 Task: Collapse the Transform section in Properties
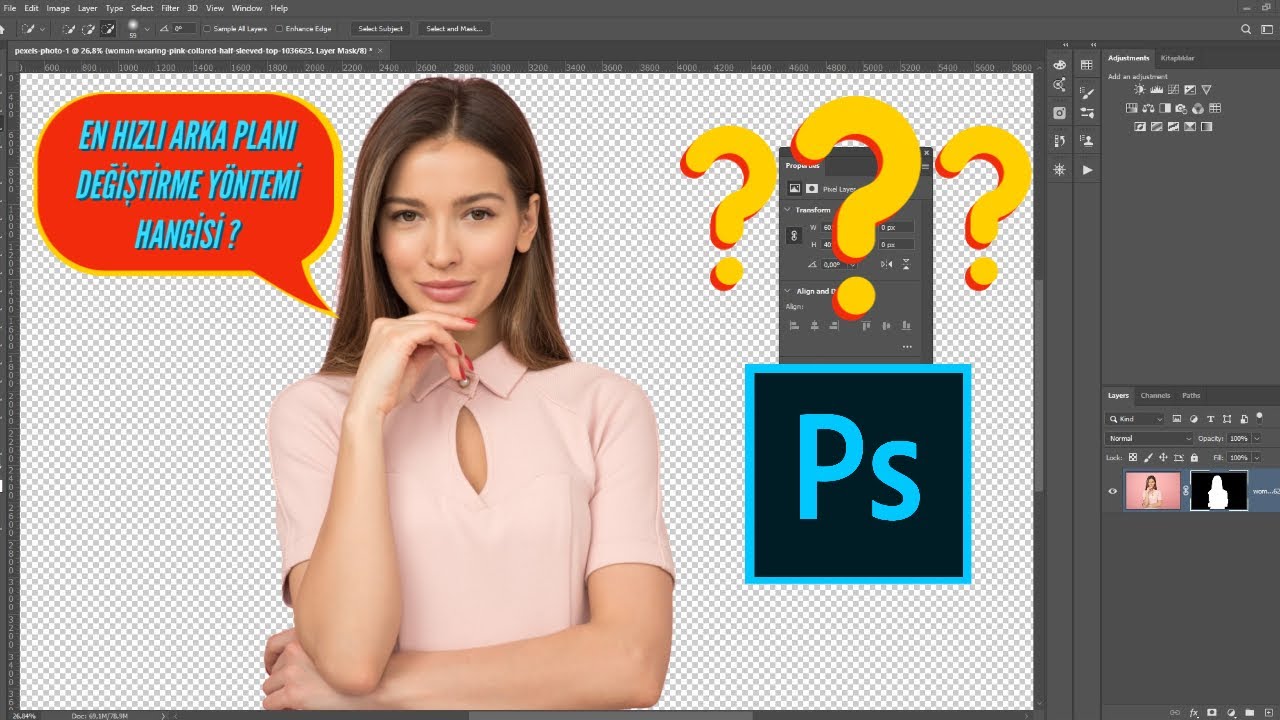(x=787, y=210)
